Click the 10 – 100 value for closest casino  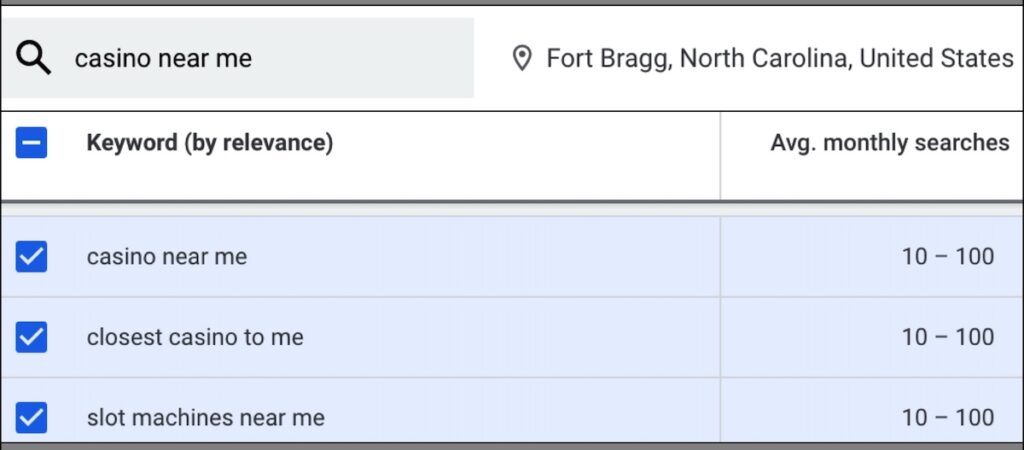tap(947, 337)
